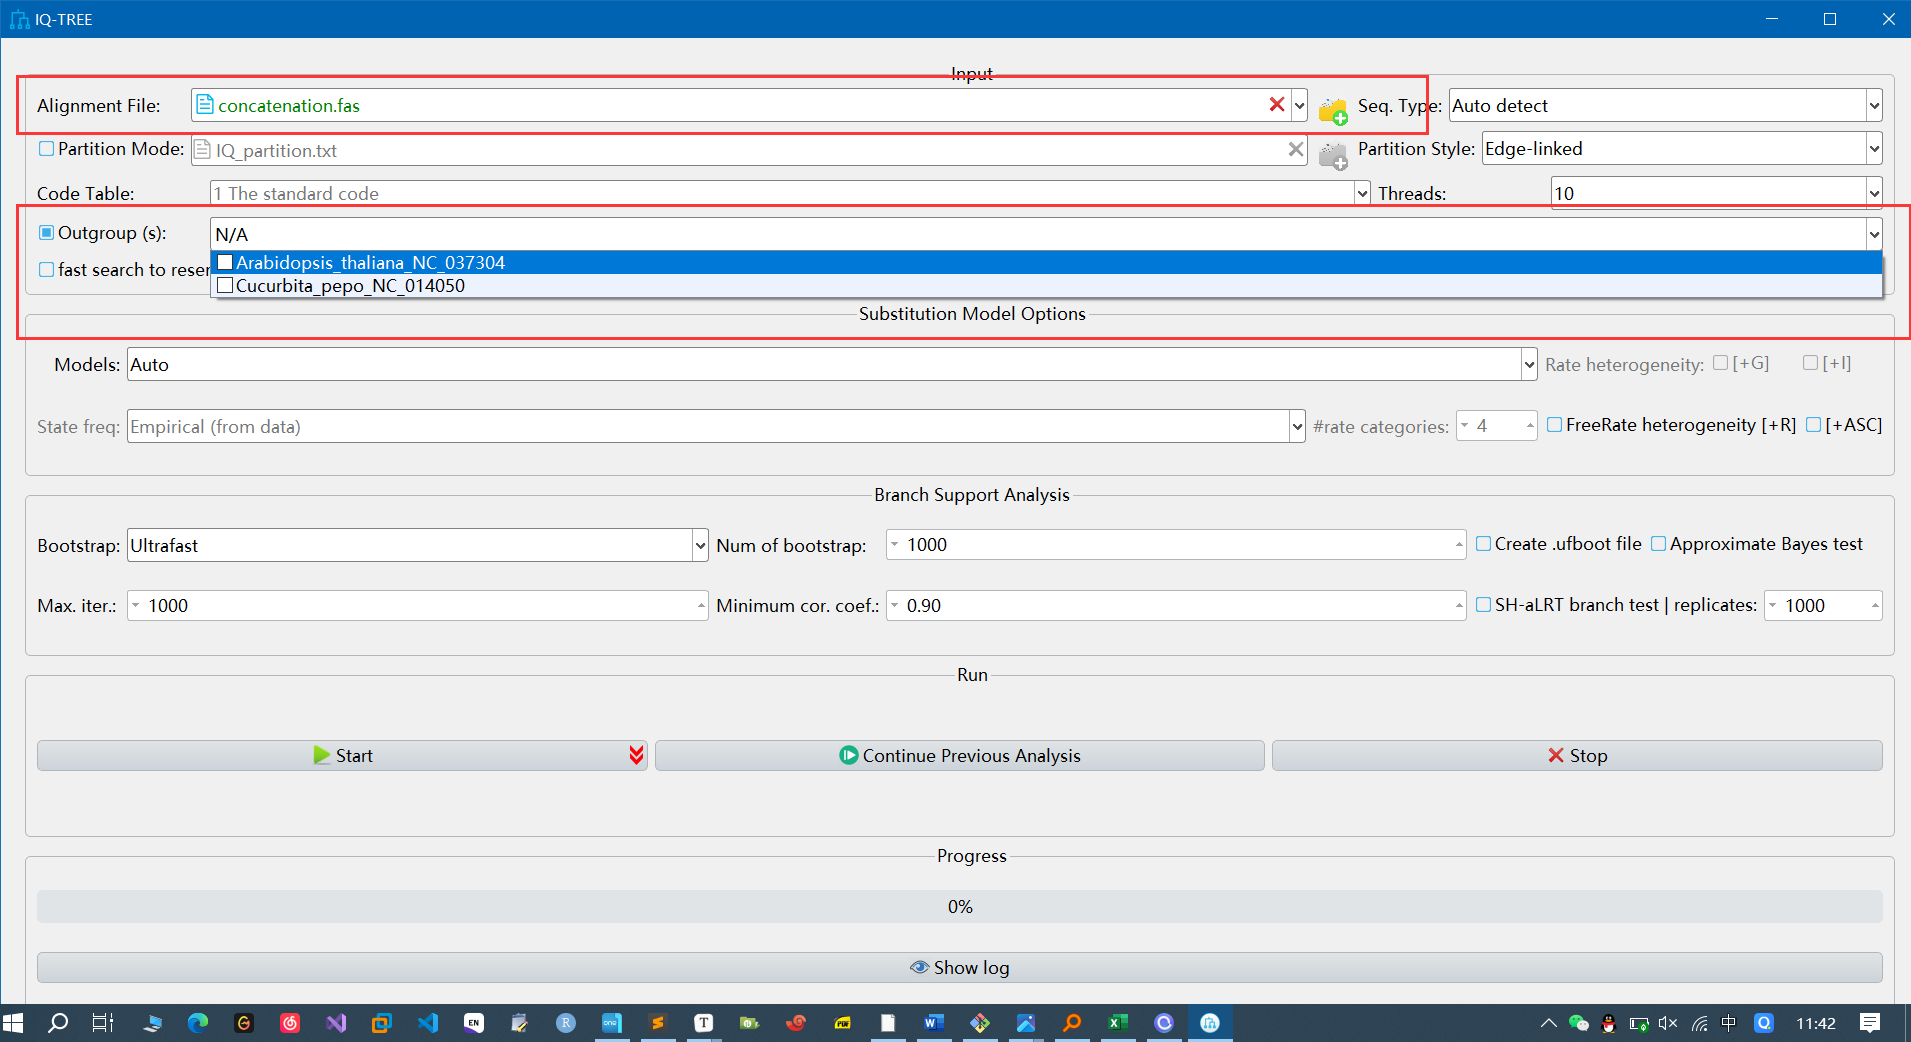Click the QQ penguin tray icon
This screenshot has height=1042, width=1911.
[1608, 1022]
